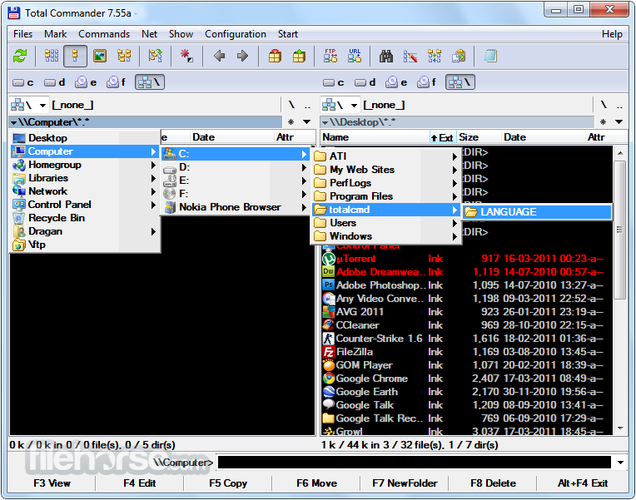This screenshot has width=636, height=500.
Task: Choose Program Files folder in popup
Action: tap(386, 197)
